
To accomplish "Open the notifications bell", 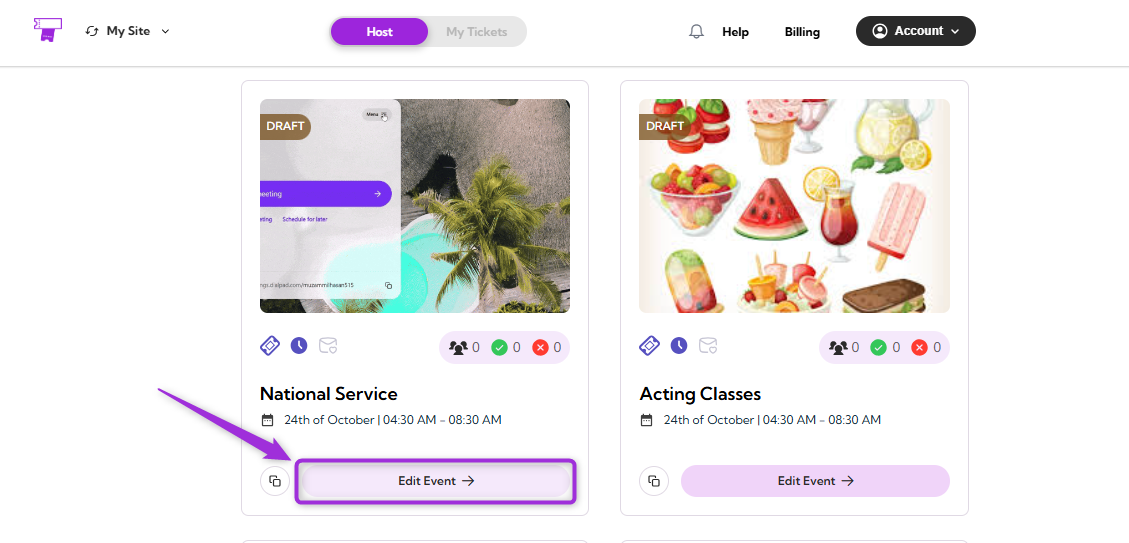I will 696,32.
